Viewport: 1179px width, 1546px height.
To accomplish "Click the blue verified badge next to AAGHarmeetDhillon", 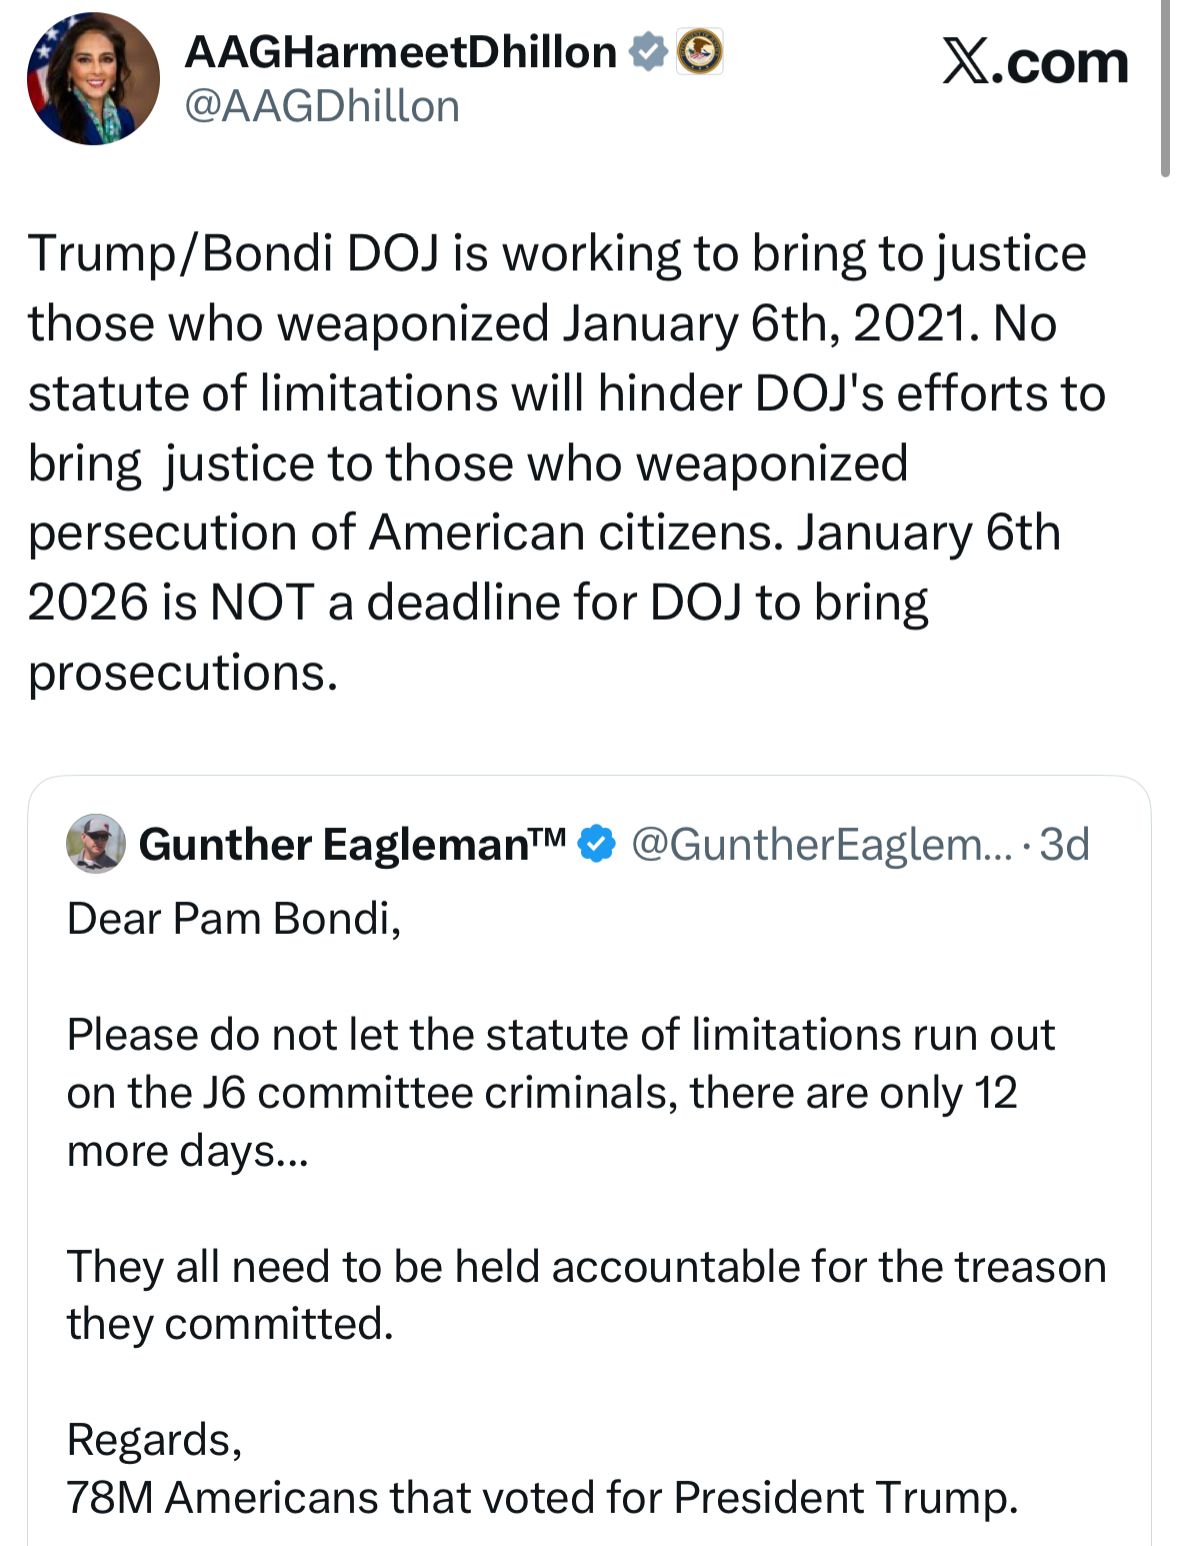I will [648, 52].
